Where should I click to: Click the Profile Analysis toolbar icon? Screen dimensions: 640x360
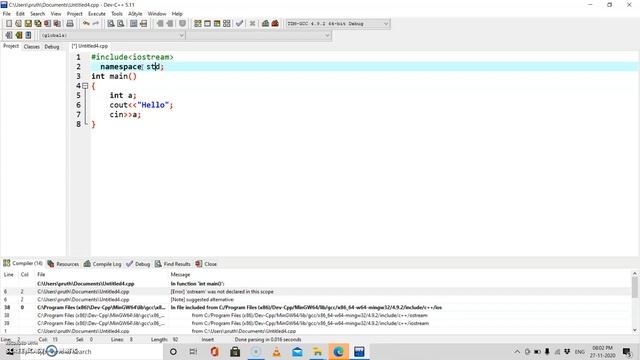(265, 24)
